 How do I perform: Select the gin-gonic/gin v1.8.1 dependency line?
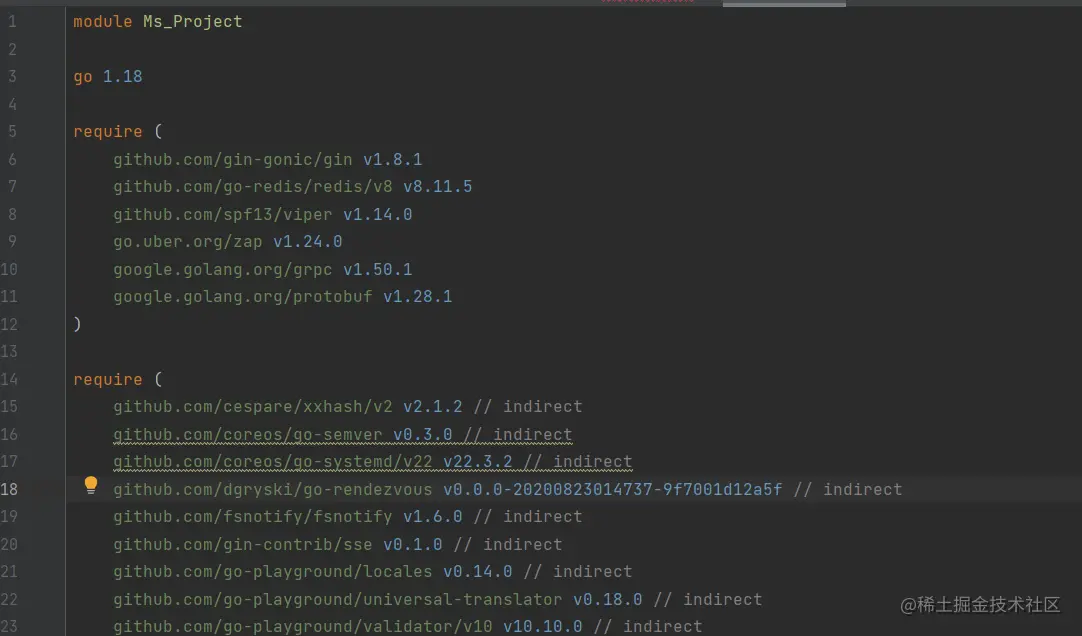(268, 159)
